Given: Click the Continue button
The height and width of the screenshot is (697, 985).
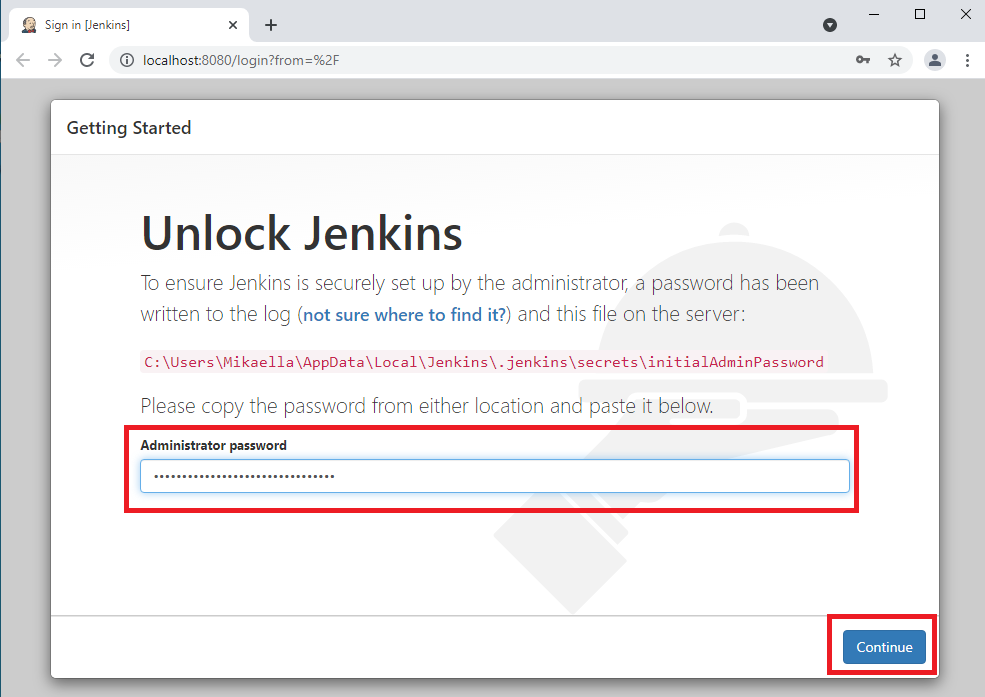Looking at the screenshot, I should click(x=884, y=647).
